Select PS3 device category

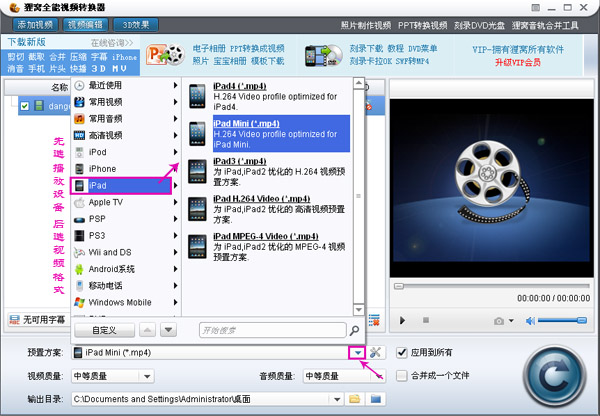(126, 235)
